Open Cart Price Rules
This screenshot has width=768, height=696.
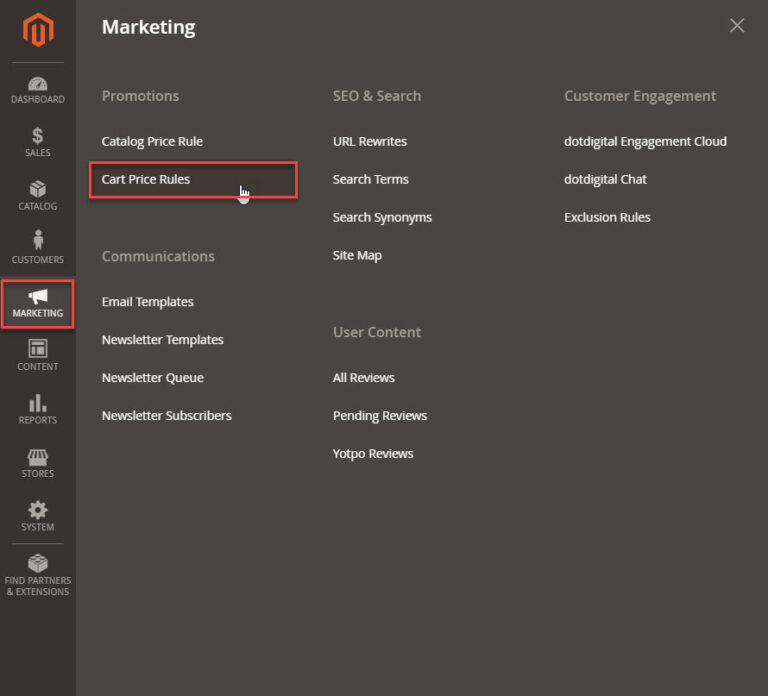pyautogui.click(x=145, y=179)
